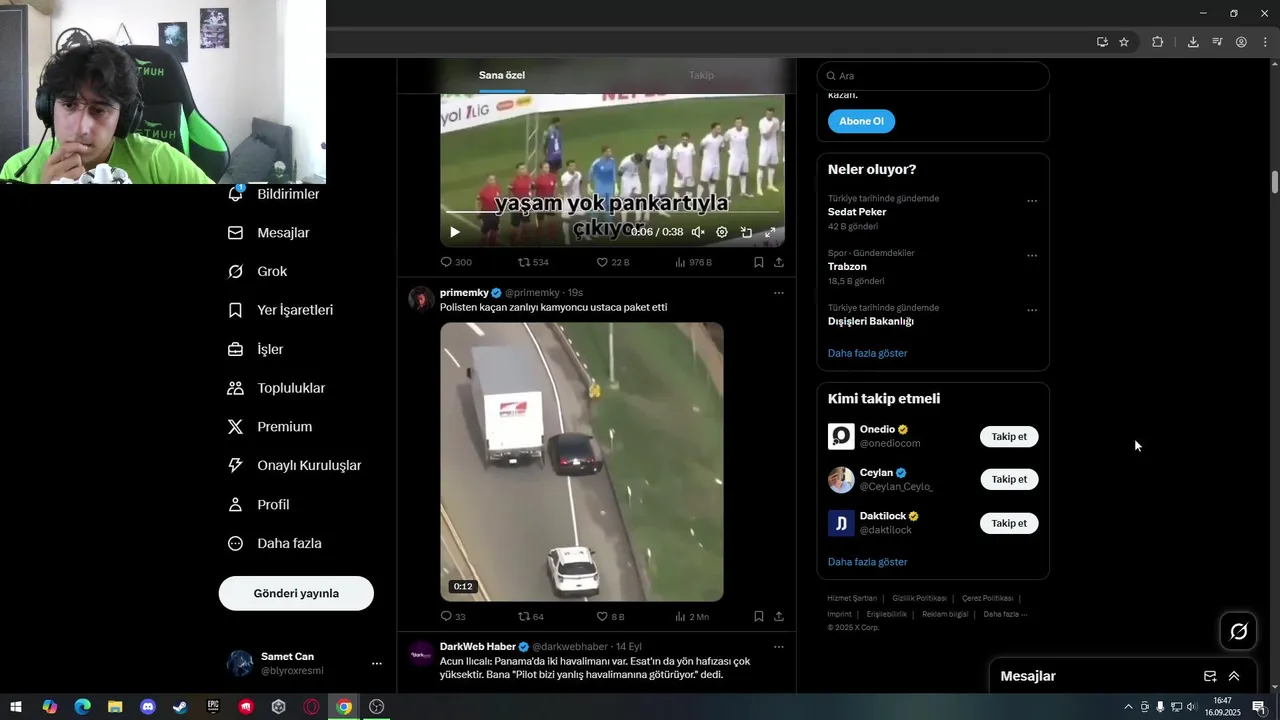Expand the Mesajlar drawer
Image resolution: width=1280 pixels, height=720 pixels.
click(x=1234, y=676)
